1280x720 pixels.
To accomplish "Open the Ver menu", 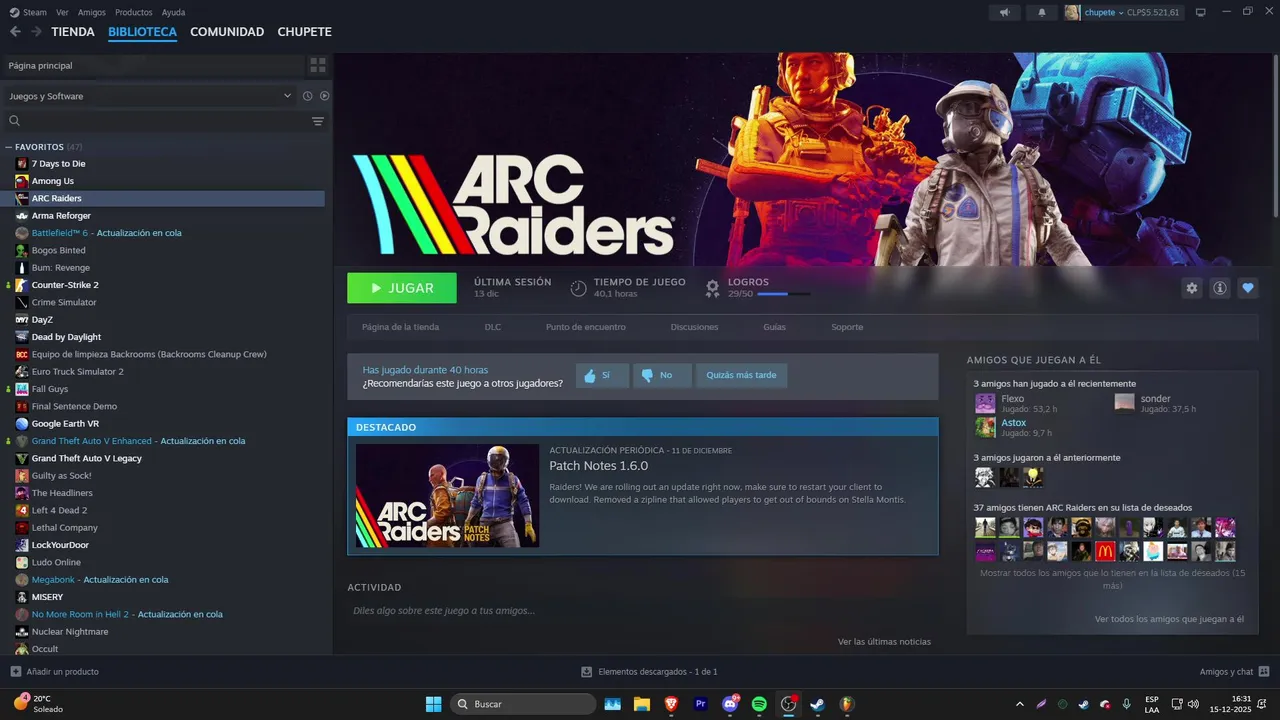I will (x=62, y=12).
